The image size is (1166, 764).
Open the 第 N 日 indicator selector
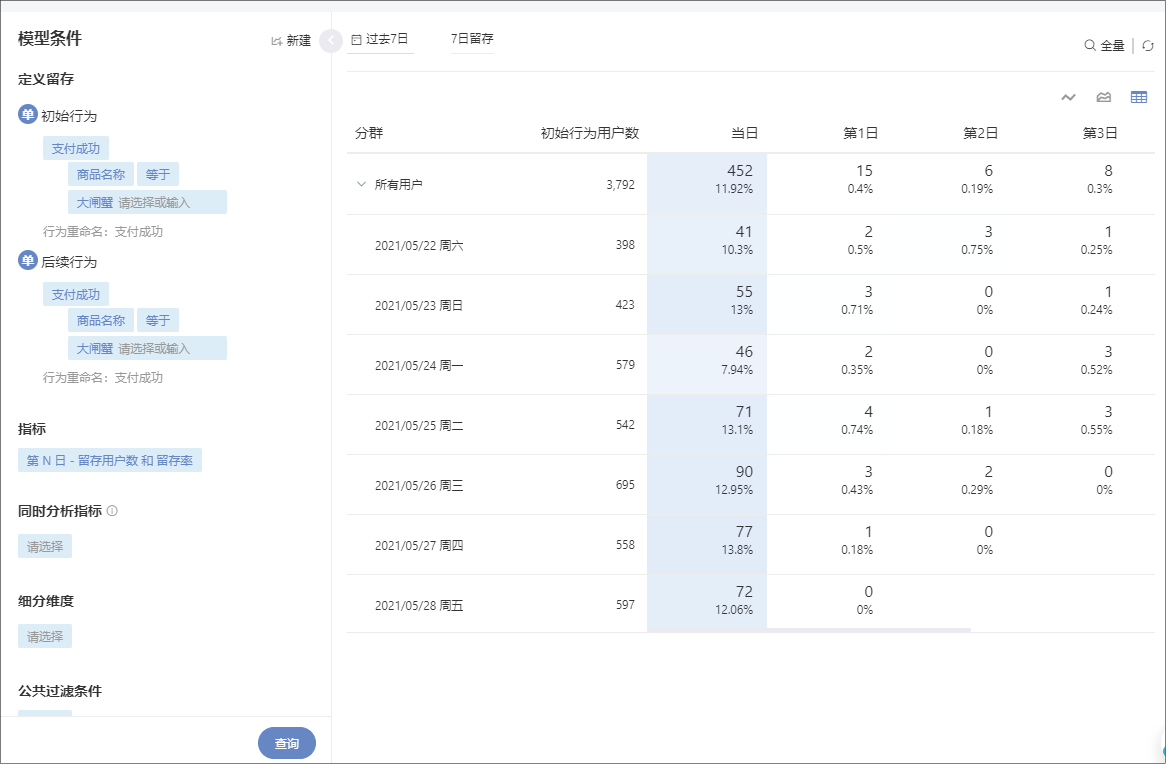tap(110, 460)
